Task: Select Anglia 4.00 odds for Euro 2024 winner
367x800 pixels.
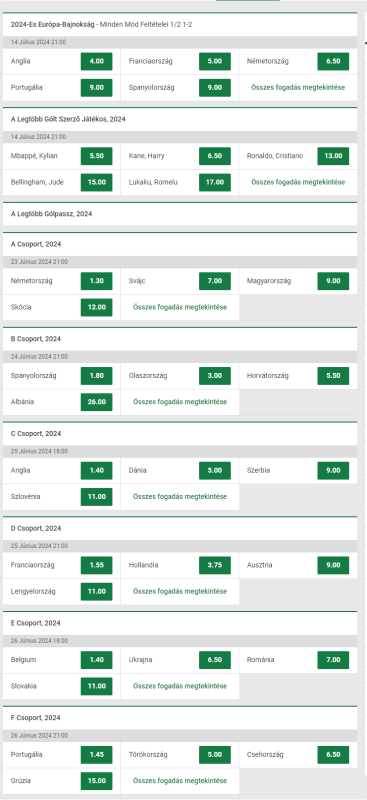Action: pyautogui.click(x=96, y=61)
